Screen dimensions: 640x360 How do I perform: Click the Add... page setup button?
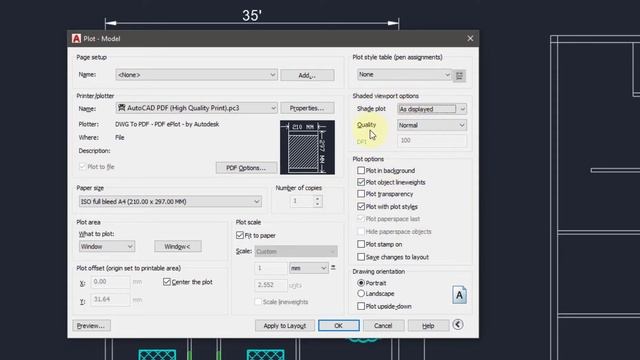pos(307,75)
